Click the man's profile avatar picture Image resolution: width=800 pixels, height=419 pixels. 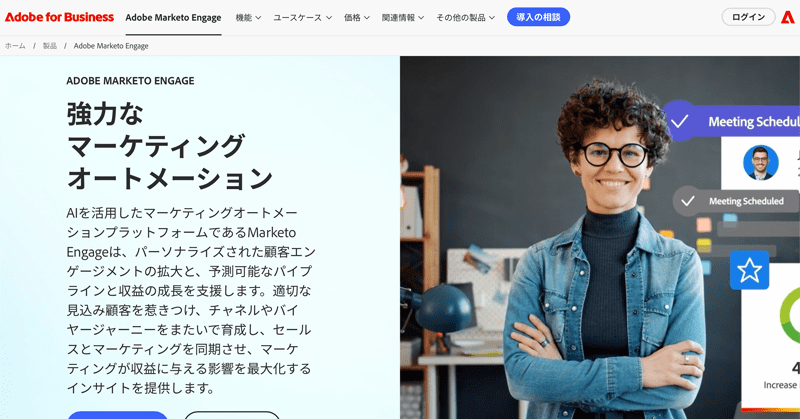(760, 162)
